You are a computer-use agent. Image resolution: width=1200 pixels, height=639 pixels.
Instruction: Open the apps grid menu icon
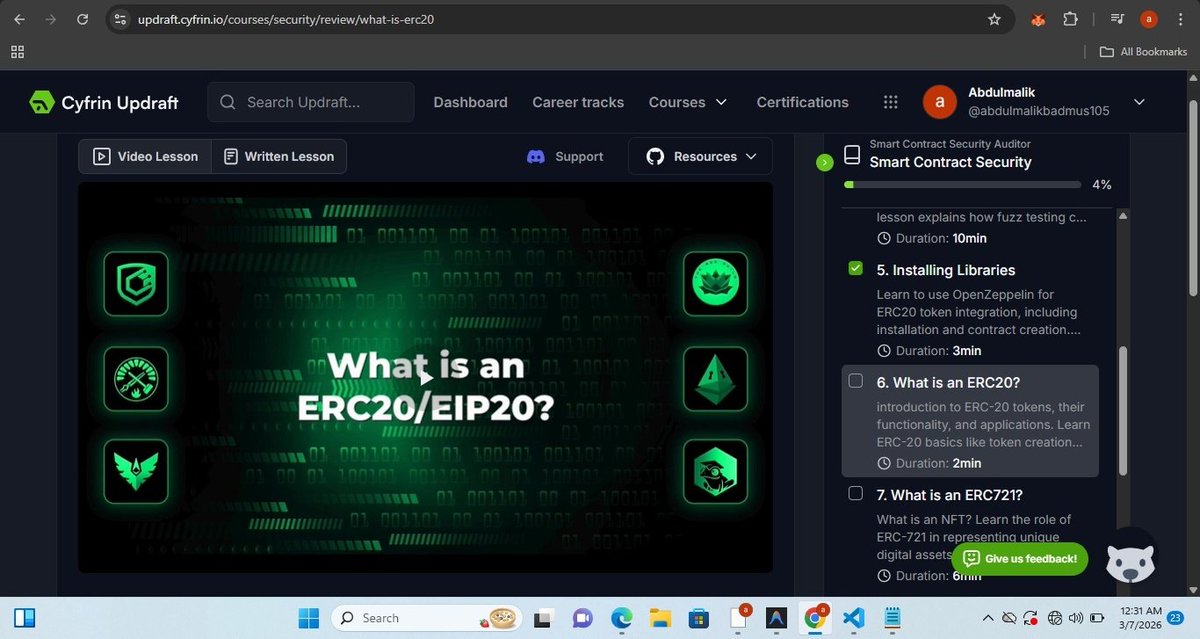click(890, 102)
